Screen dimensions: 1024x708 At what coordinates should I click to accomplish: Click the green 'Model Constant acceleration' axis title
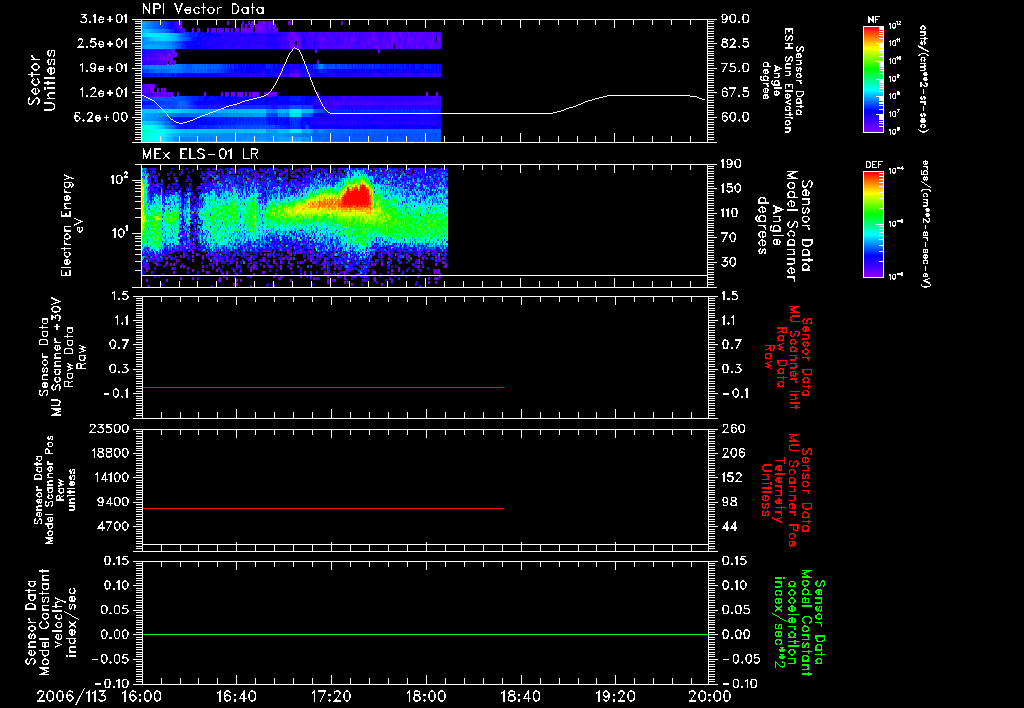click(x=799, y=622)
